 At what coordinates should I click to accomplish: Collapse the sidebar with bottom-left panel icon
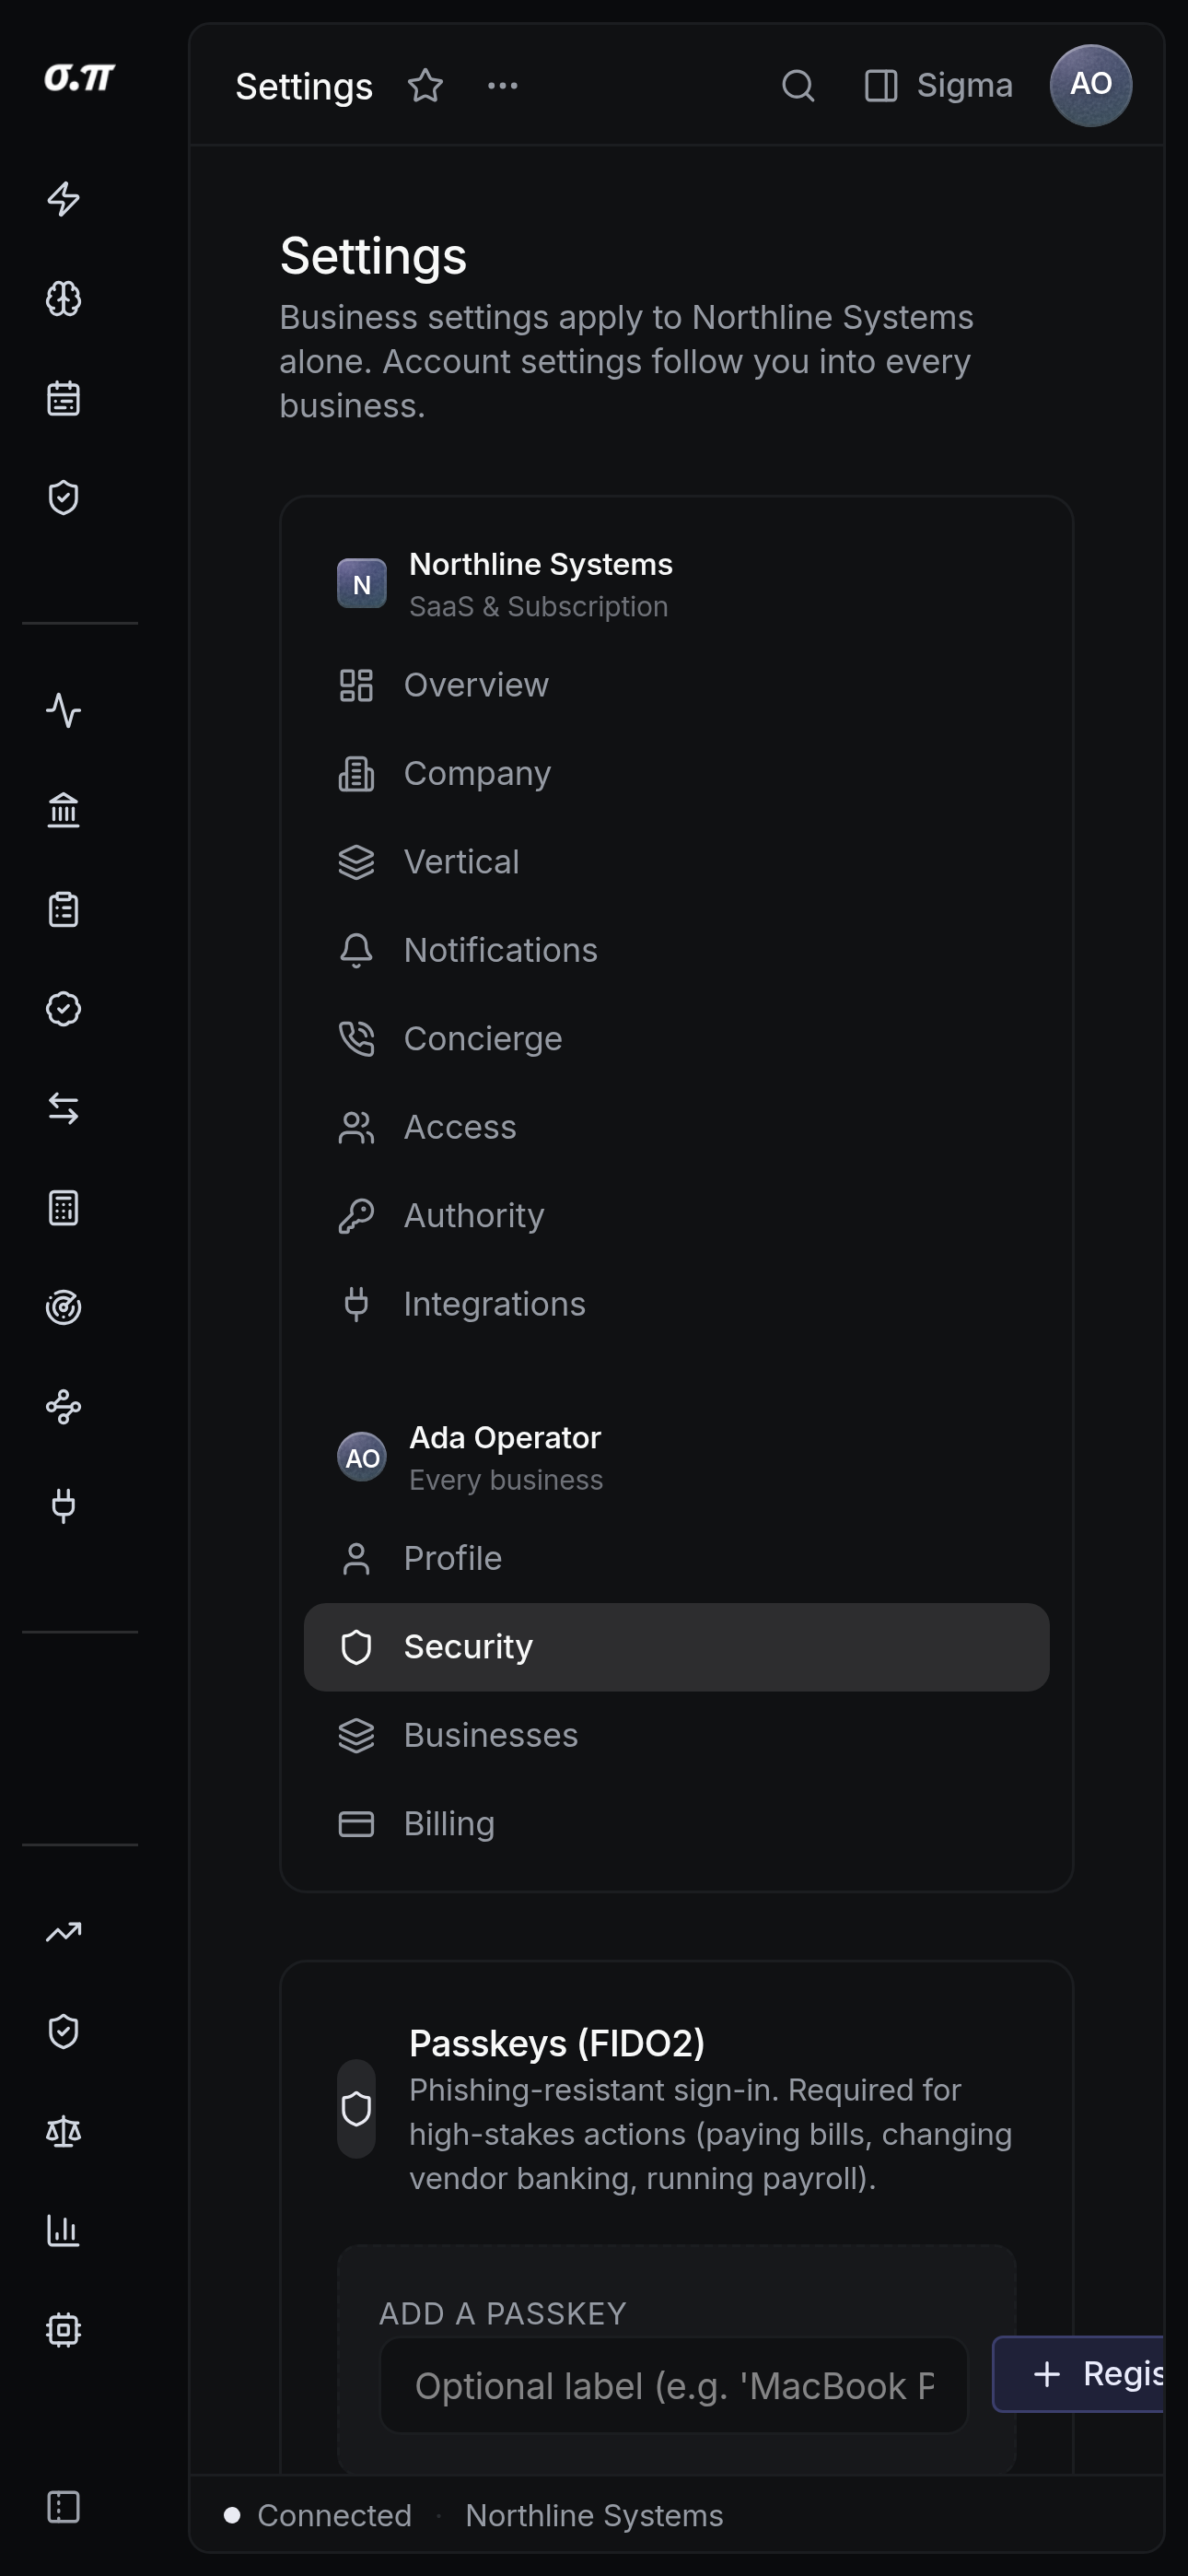point(63,2507)
